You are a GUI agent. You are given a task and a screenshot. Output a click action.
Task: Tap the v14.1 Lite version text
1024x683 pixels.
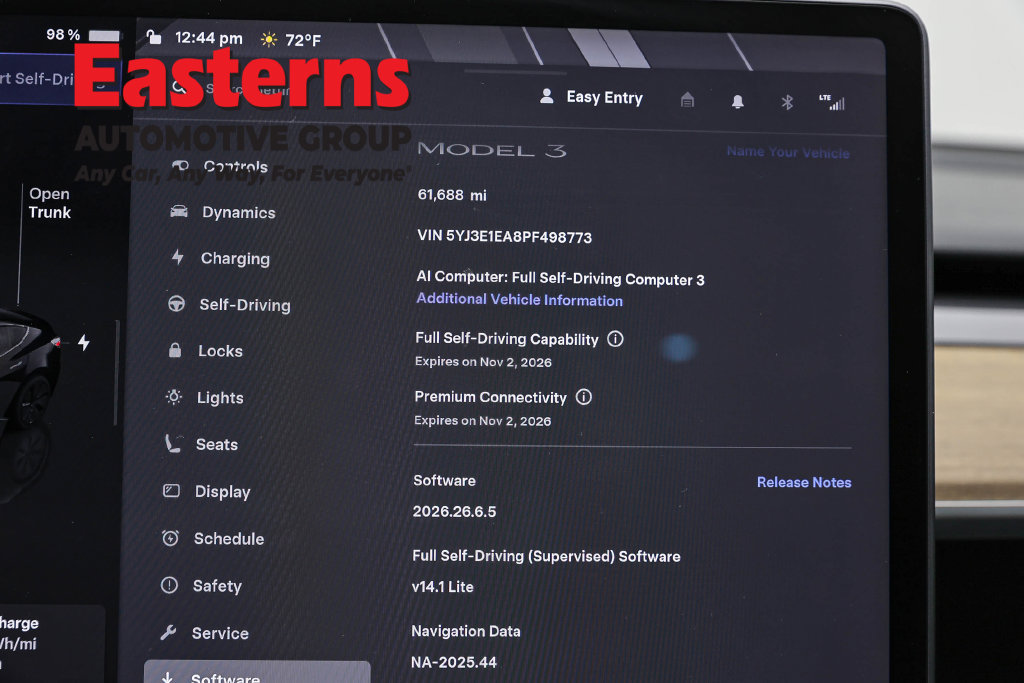tap(443, 586)
